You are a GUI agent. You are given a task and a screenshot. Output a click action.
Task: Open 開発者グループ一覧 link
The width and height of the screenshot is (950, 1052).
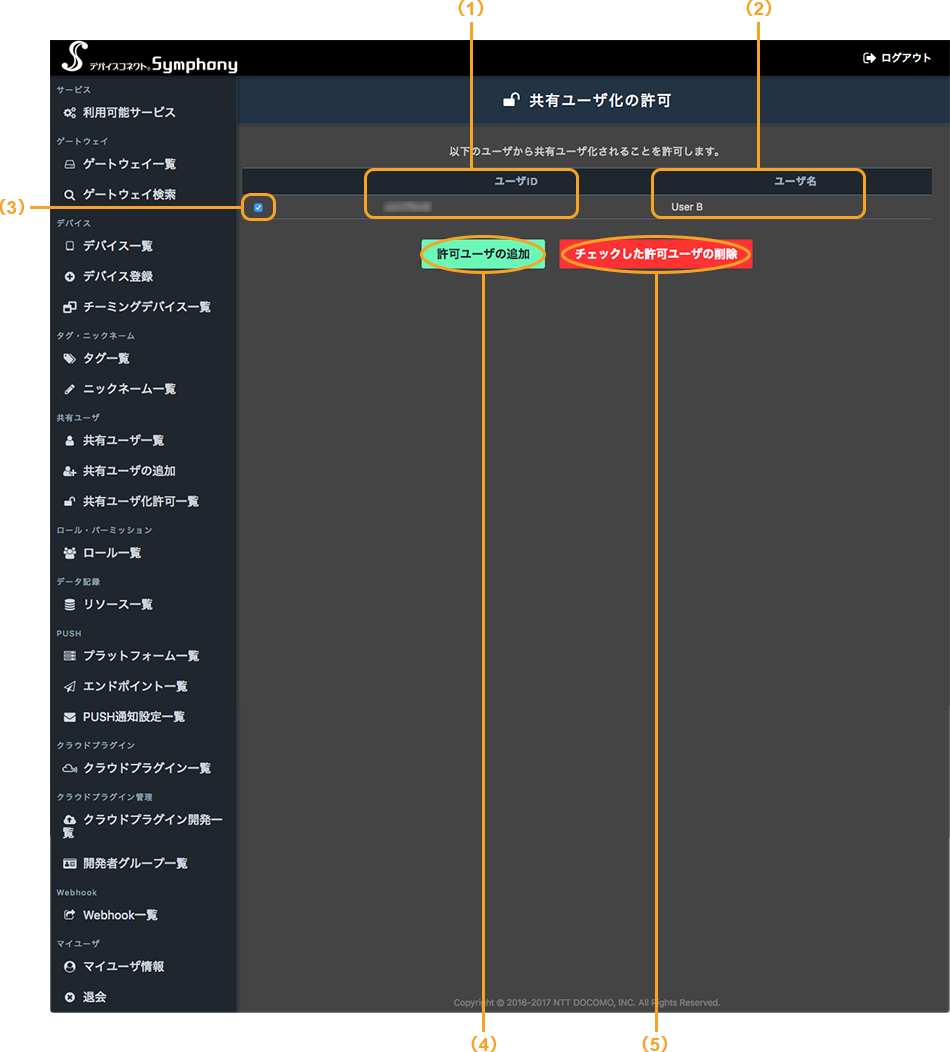click(135, 863)
